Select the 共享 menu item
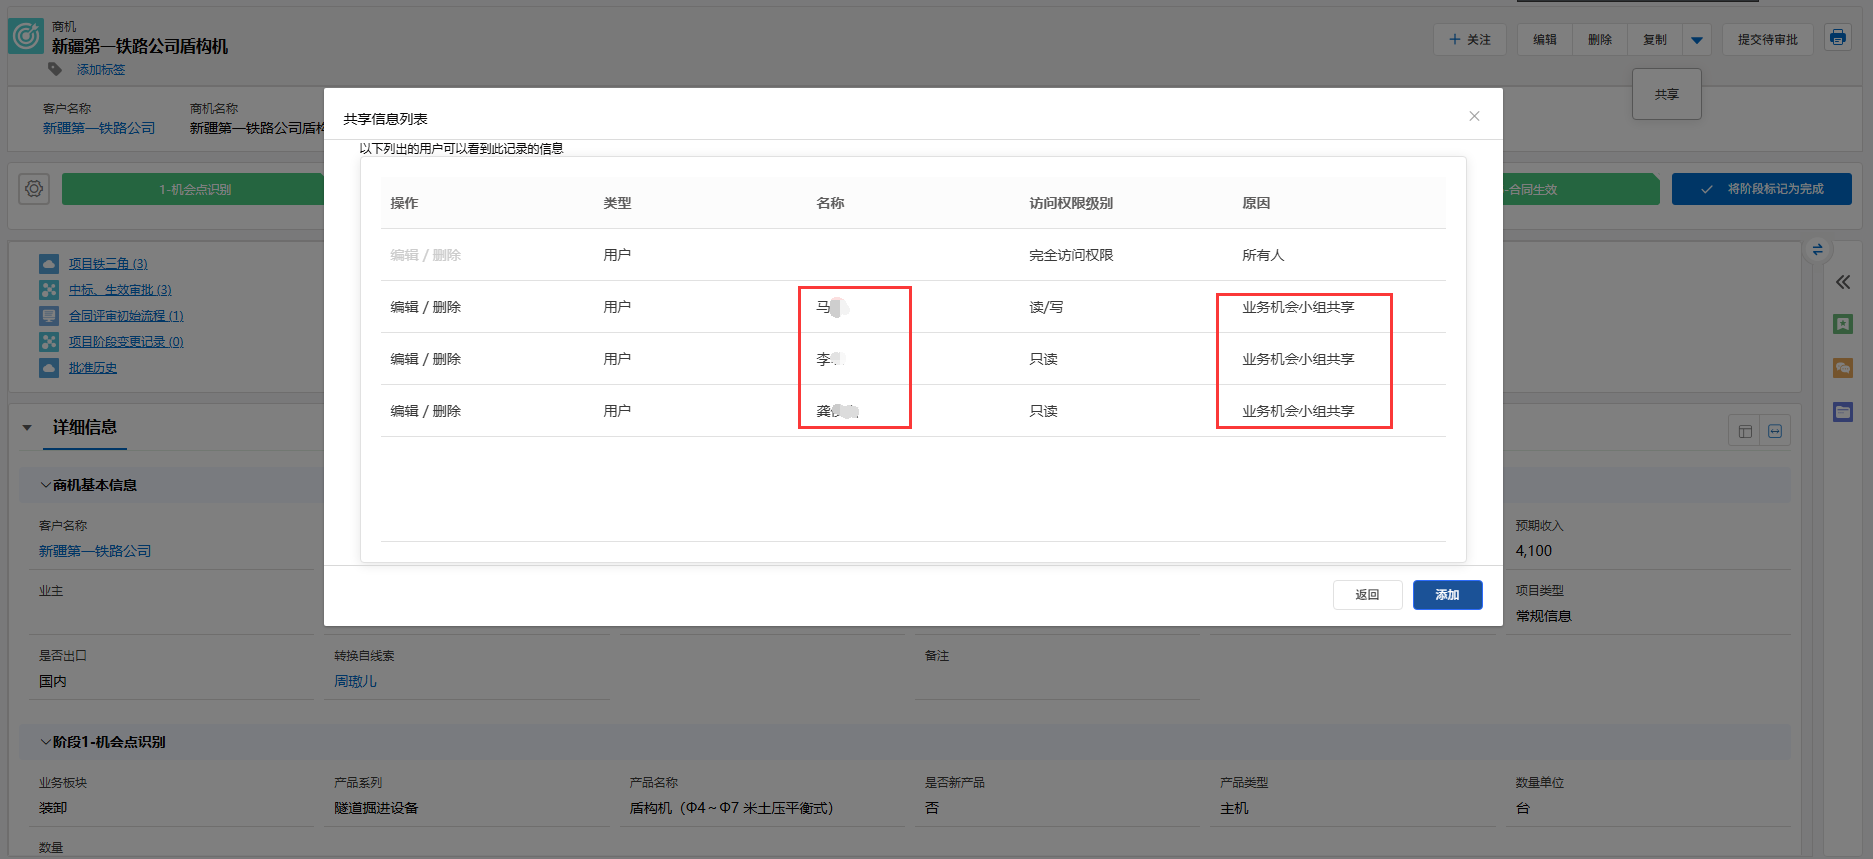 1666,94
